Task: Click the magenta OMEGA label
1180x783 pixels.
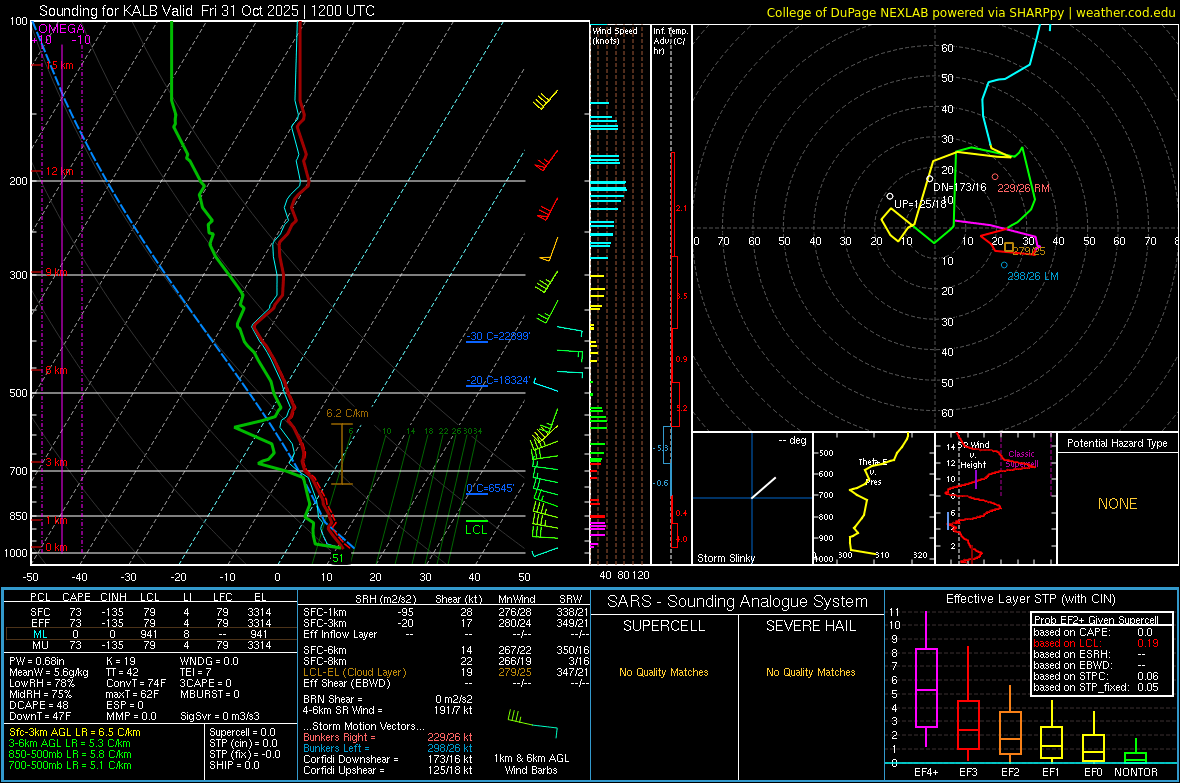Action: pos(62,29)
